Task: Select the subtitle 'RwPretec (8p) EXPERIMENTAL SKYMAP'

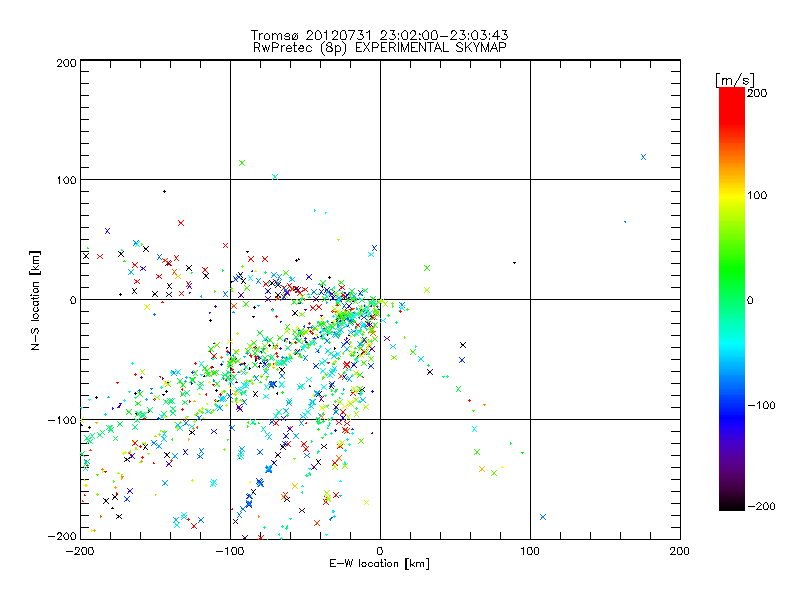Action: 380,48
